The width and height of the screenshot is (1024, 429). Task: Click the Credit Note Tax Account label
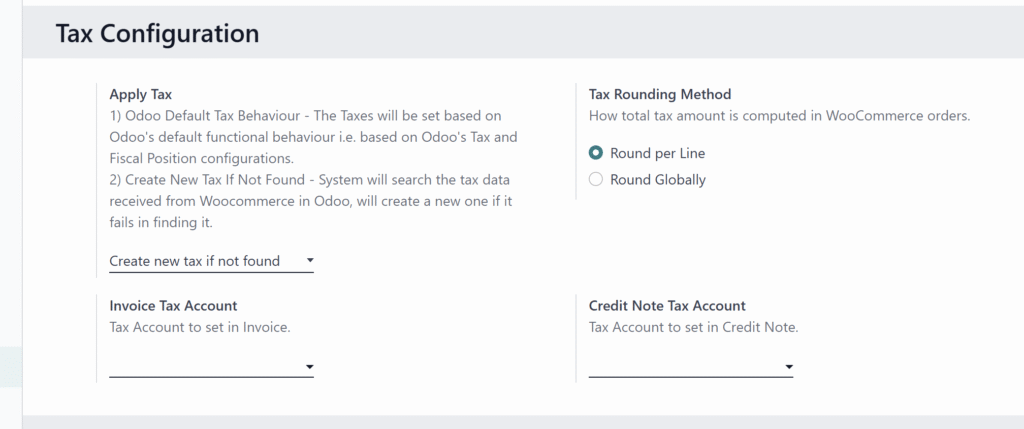point(667,306)
